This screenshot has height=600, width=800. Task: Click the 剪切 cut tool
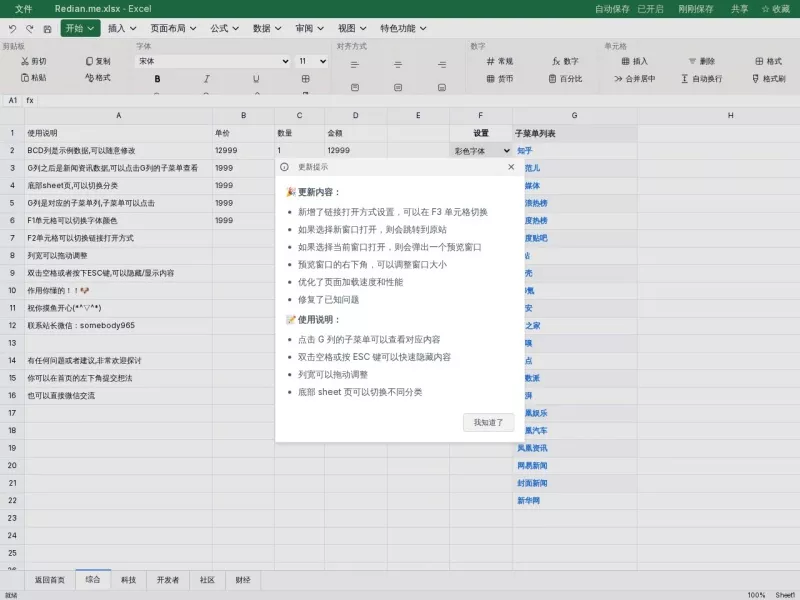pos(34,61)
